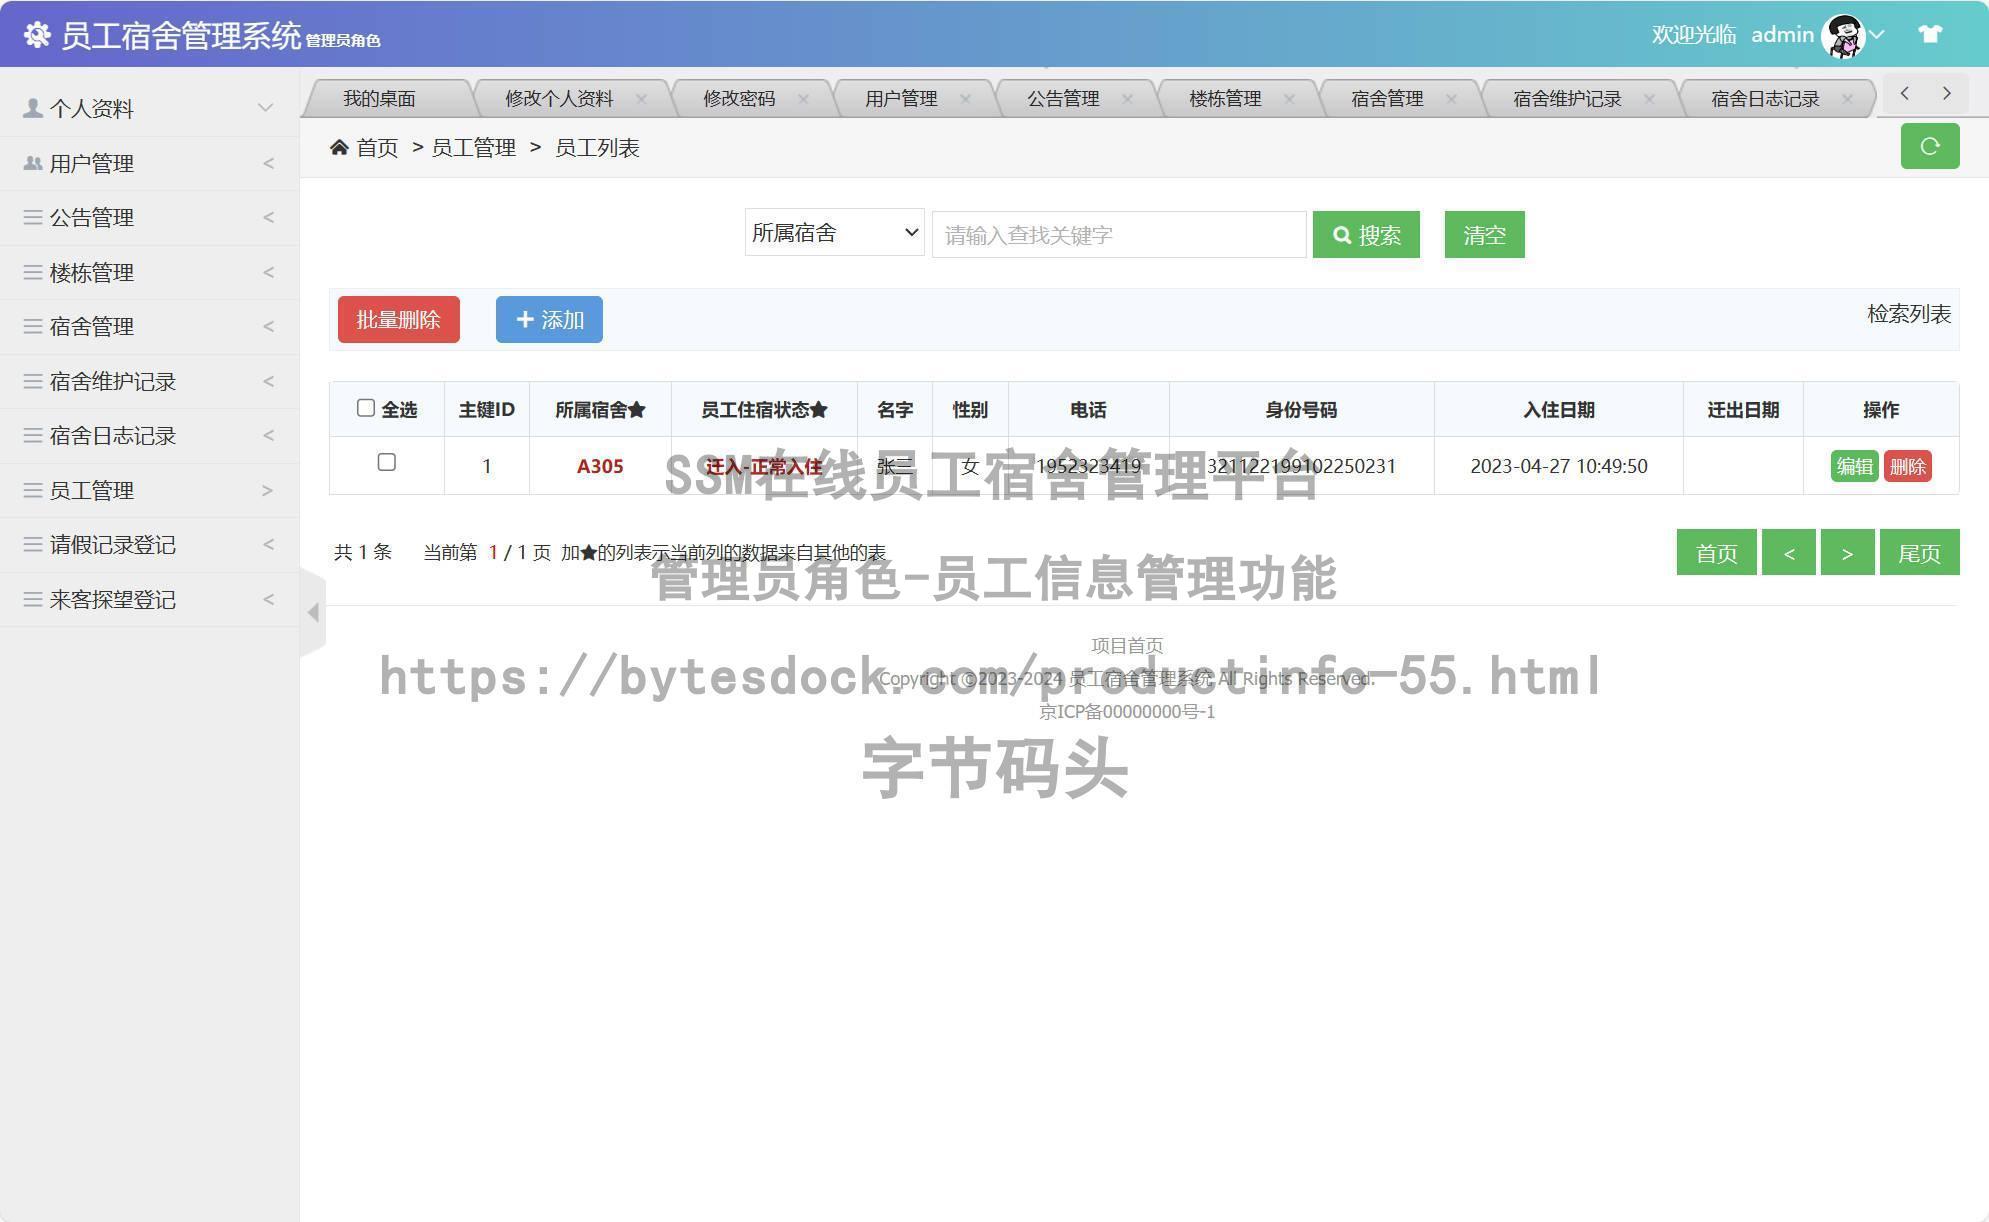Close the 公告管理 tab

coord(1127,99)
